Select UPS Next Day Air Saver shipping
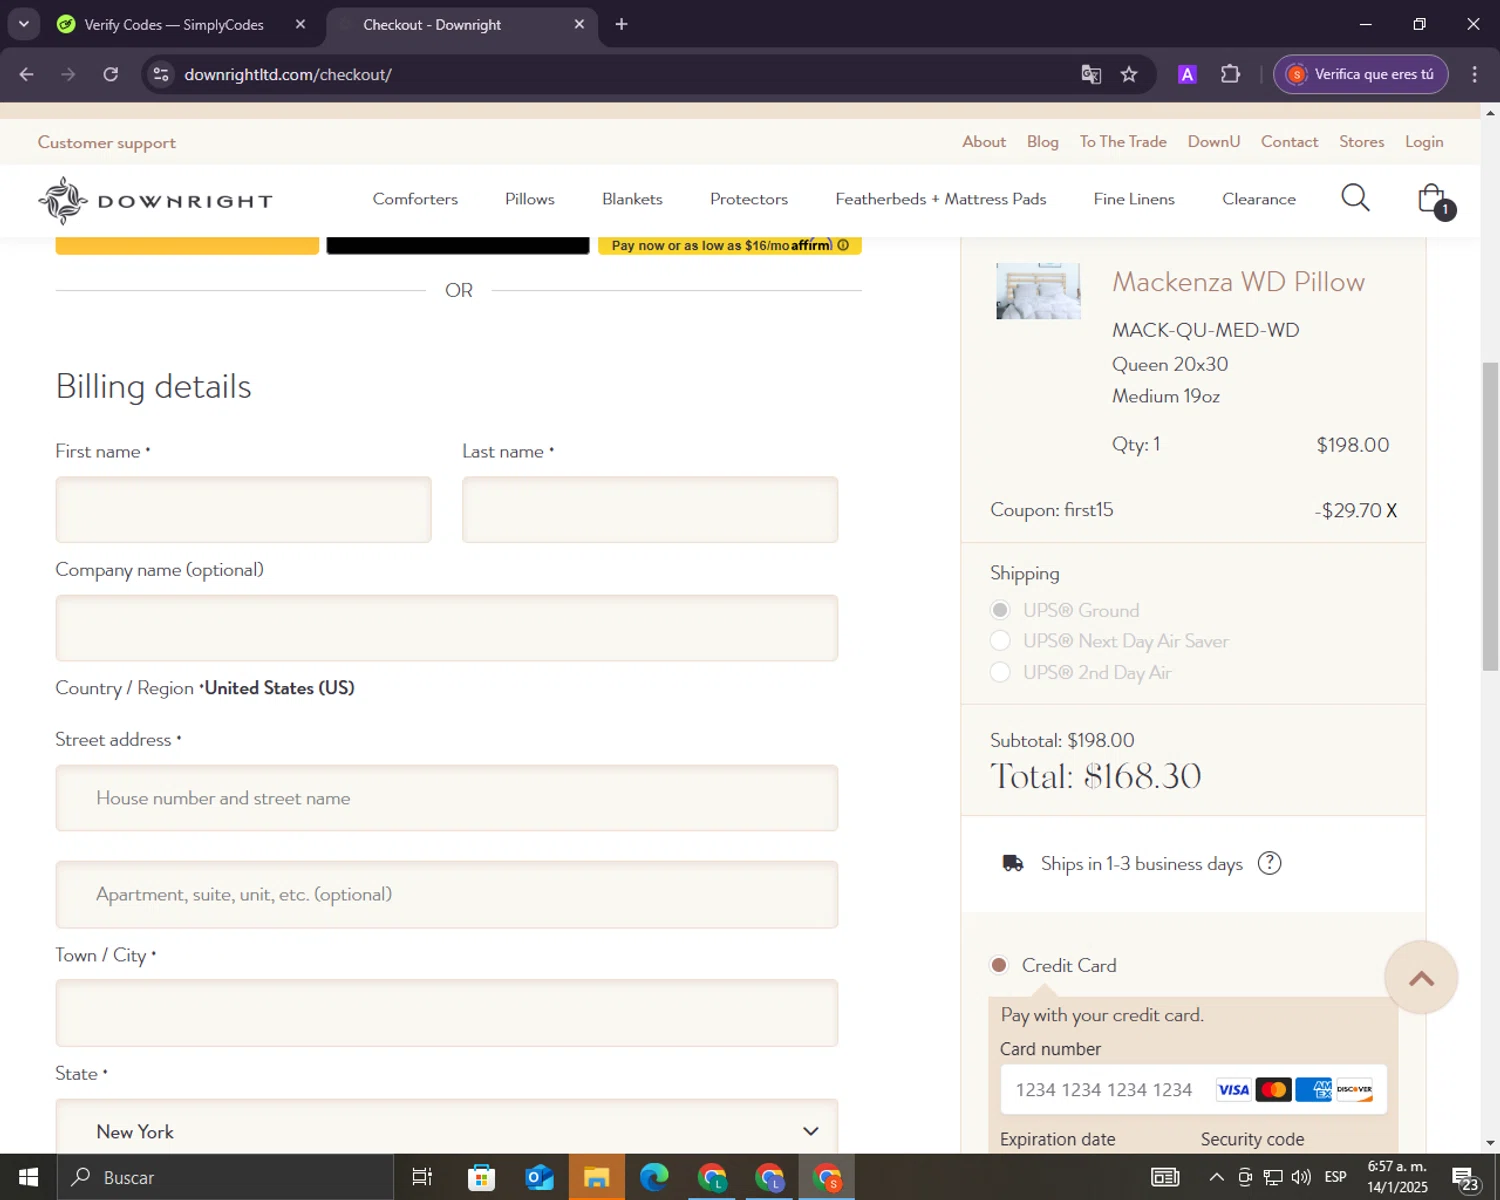This screenshot has height=1200, width=1500. [1000, 641]
